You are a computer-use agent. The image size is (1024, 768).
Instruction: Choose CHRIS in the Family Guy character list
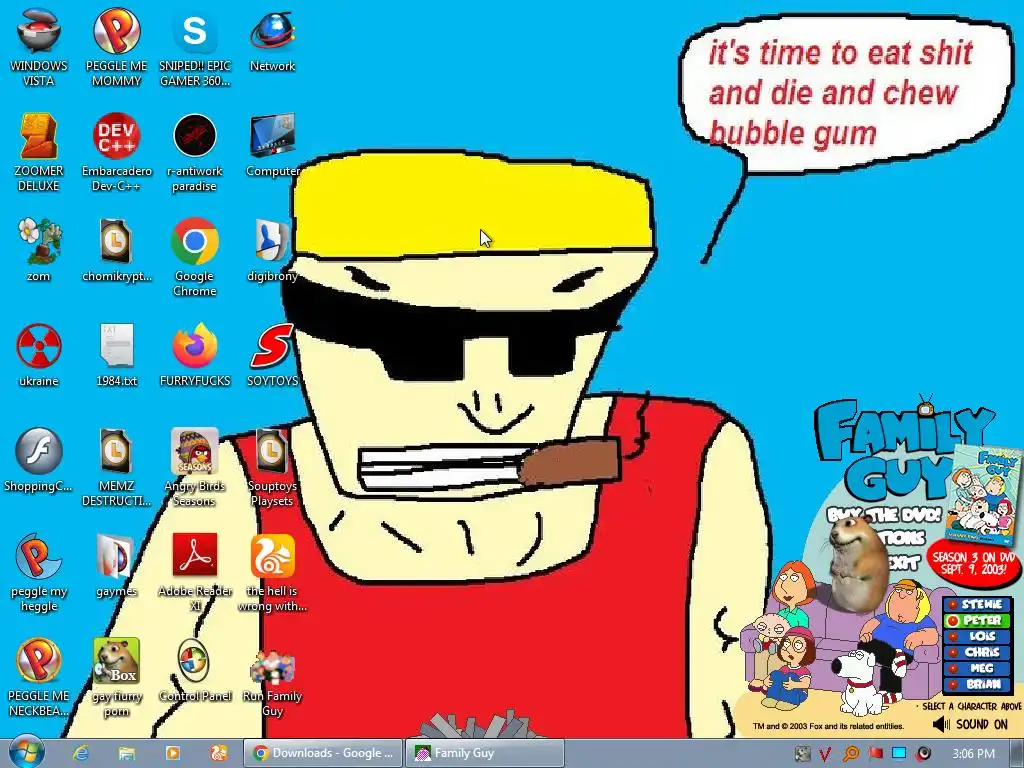(x=976, y=652)
